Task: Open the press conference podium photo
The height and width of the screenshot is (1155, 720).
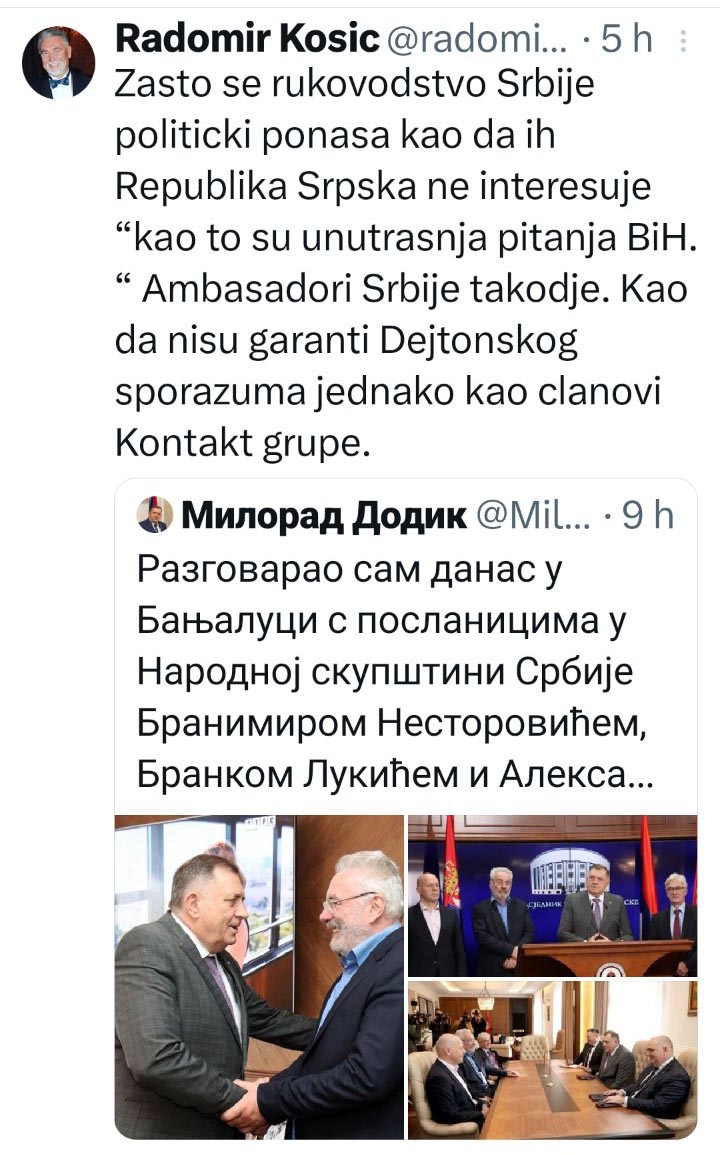Action: (553, 896)
